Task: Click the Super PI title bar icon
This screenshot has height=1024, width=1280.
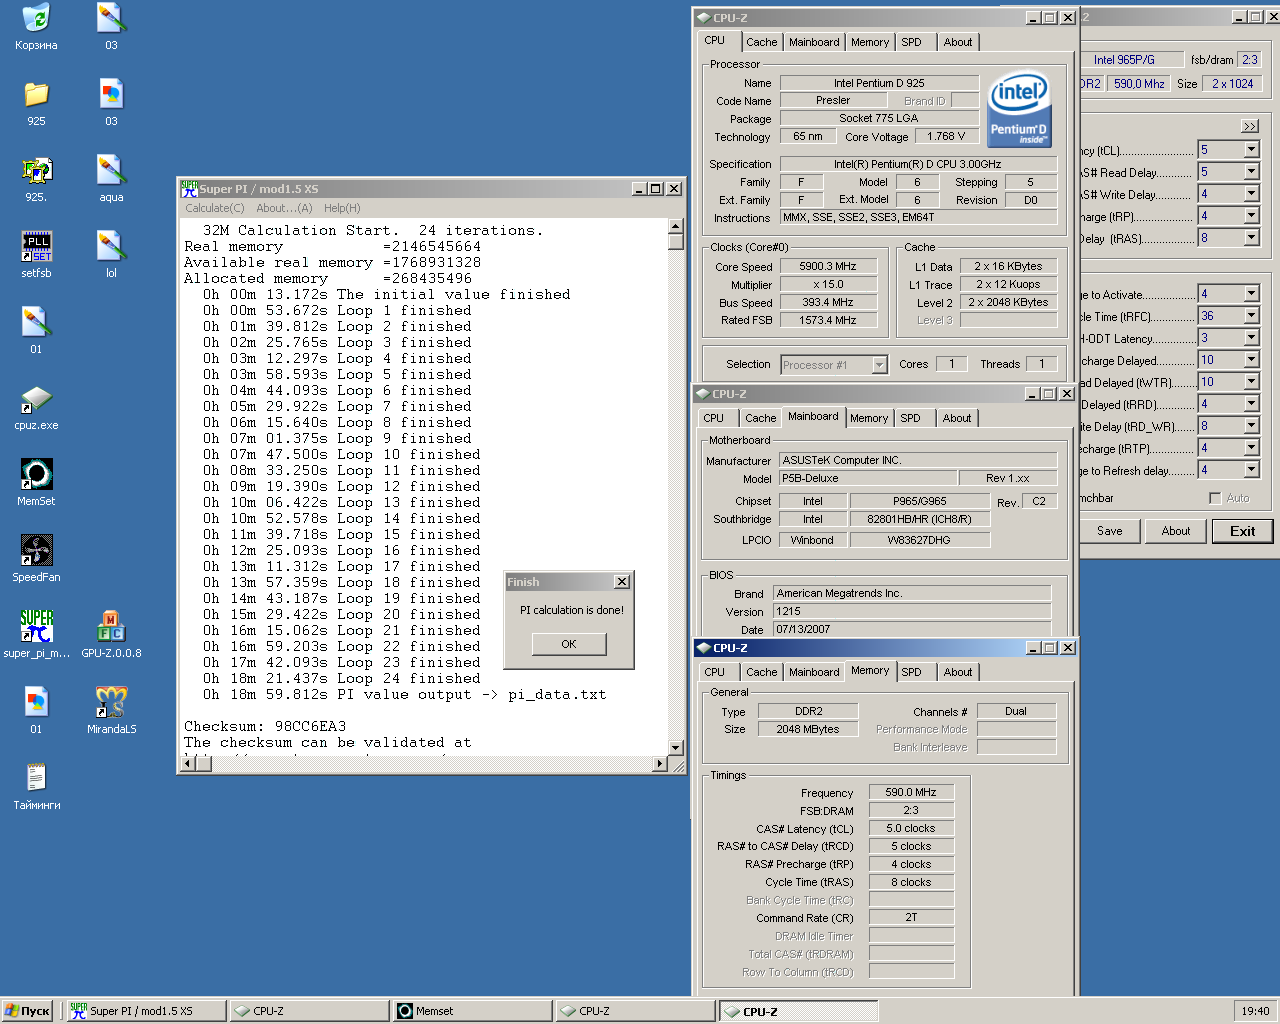Action: (x=189, y=188)
